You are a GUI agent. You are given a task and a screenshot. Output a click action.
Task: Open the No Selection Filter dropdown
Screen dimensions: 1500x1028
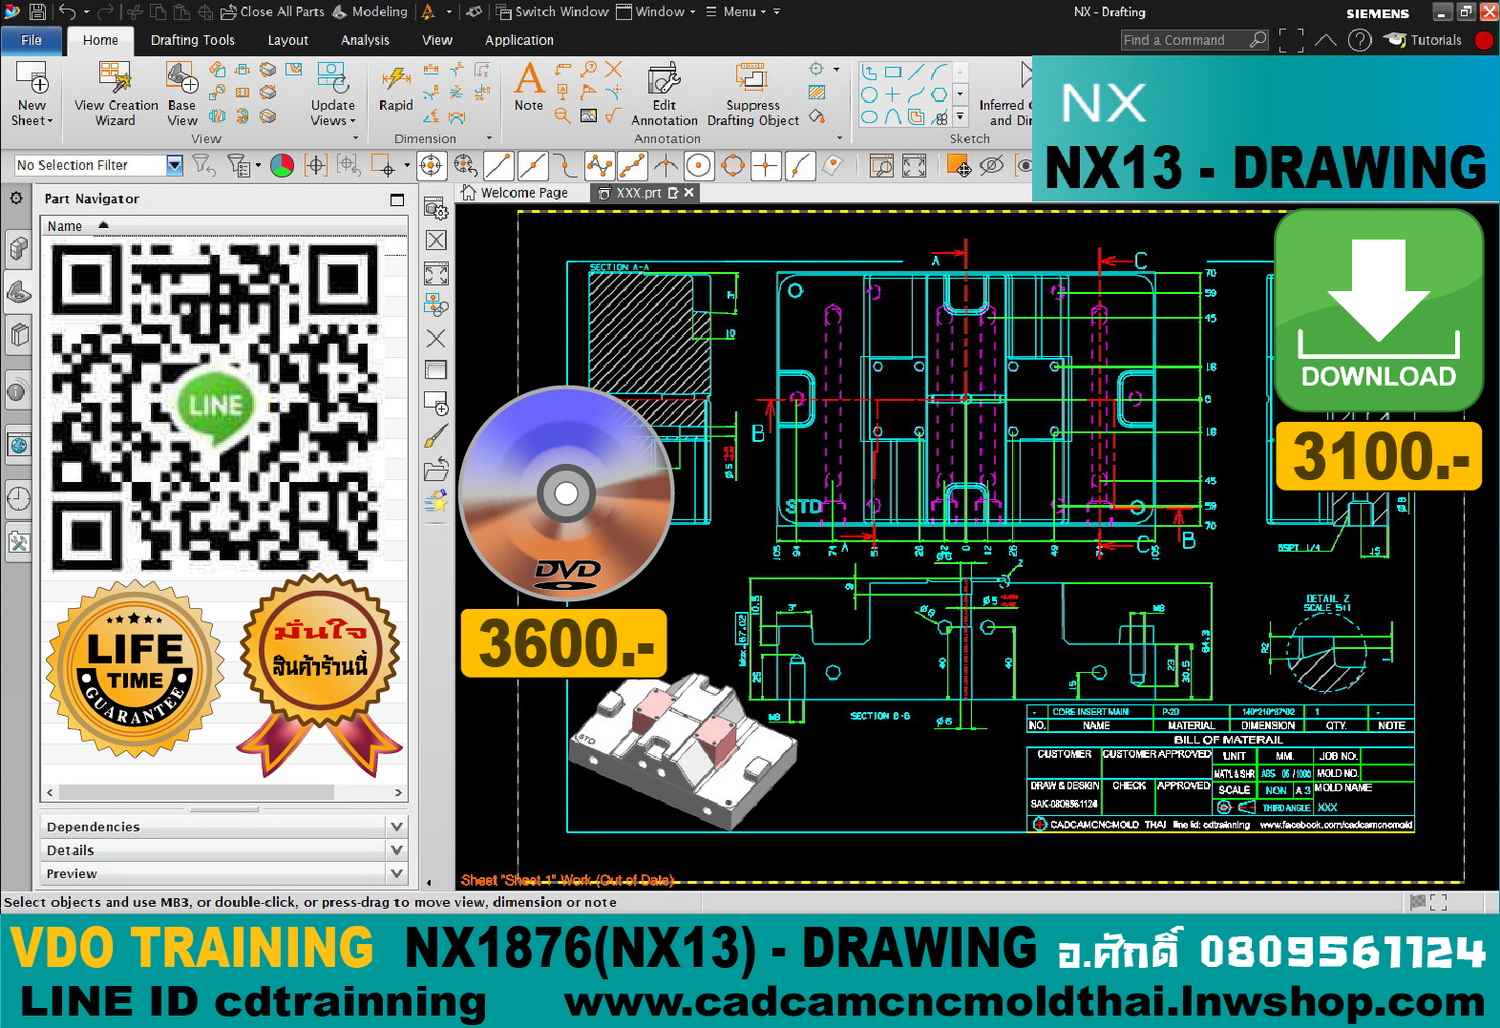(175, 166)
